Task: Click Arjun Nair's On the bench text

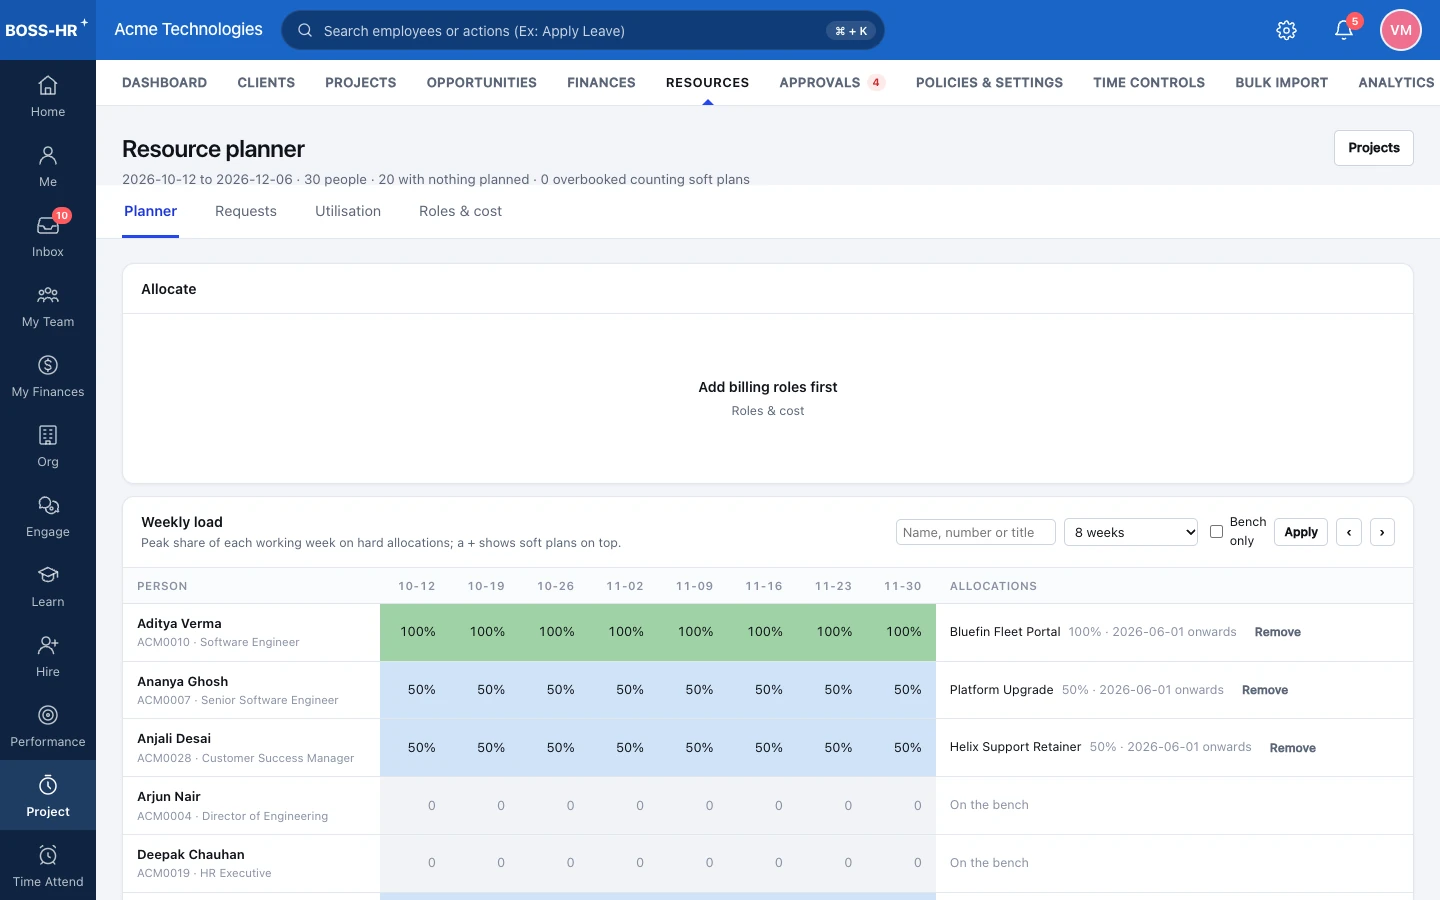Action: click(x=989, y=805)
